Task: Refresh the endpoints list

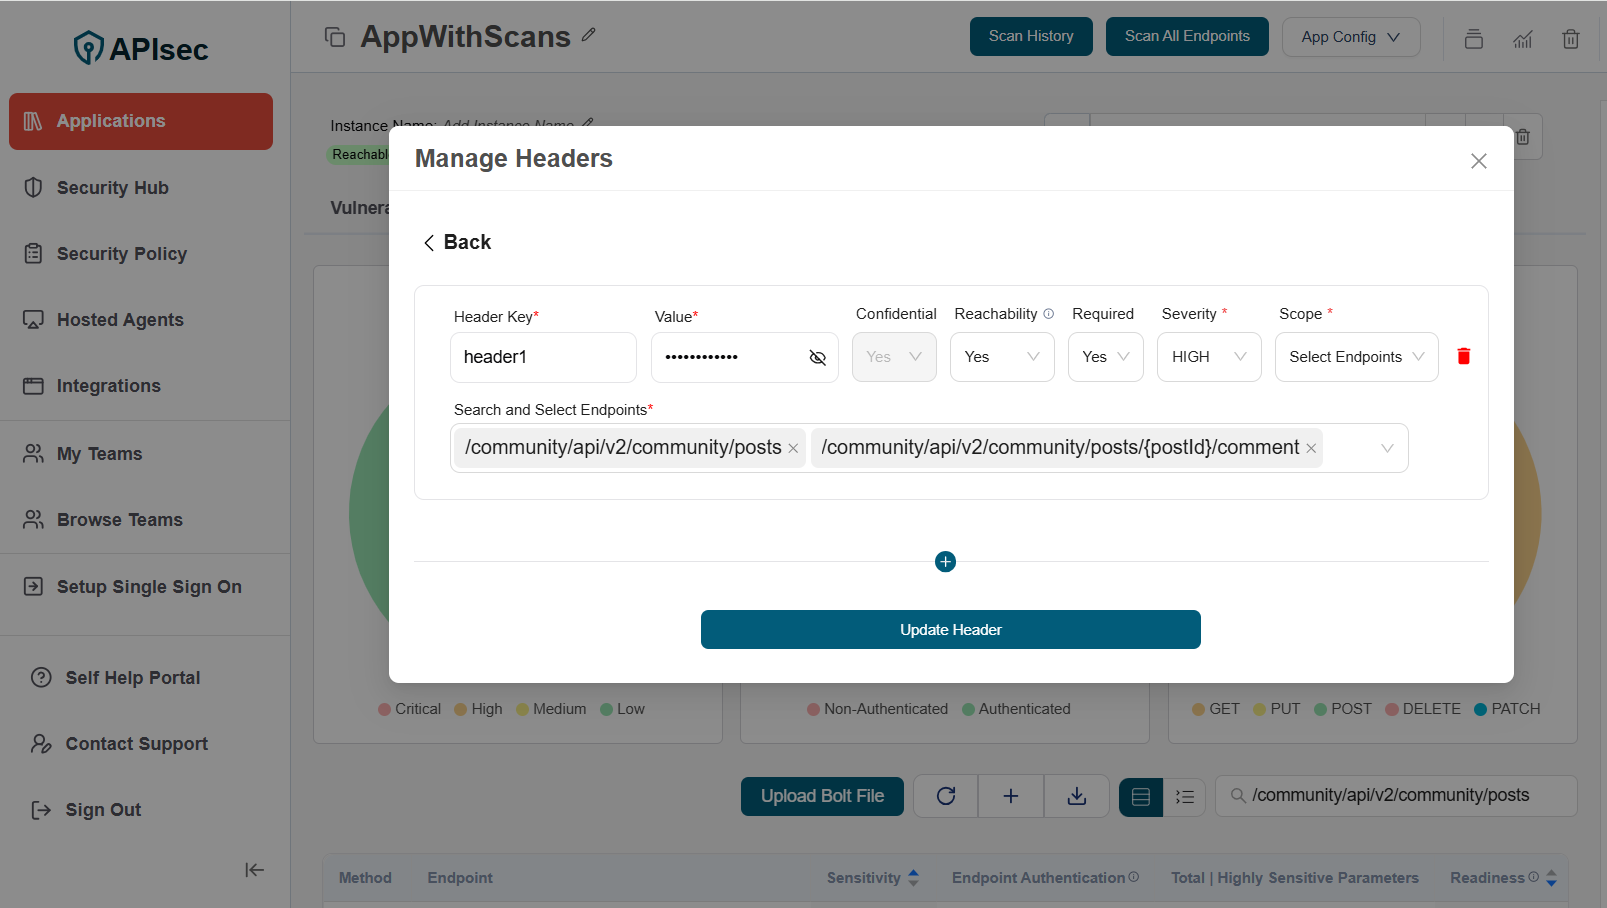Action: tap(944, 796)
